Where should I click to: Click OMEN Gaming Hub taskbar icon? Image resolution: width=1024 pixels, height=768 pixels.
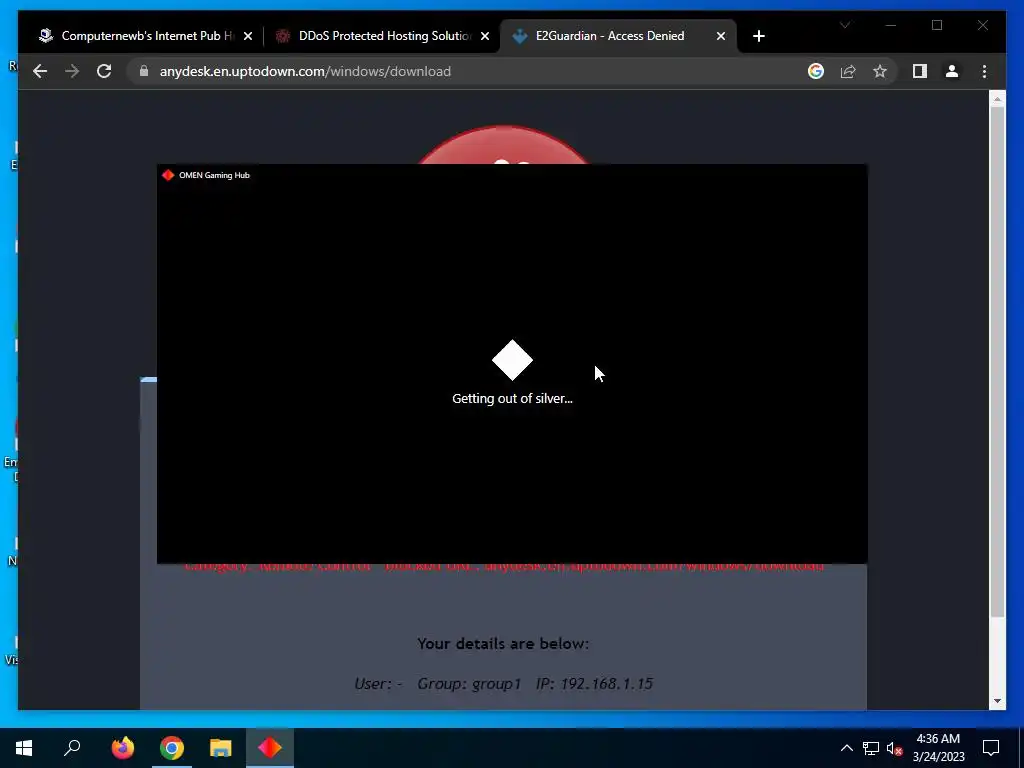[x=270, y=748]
